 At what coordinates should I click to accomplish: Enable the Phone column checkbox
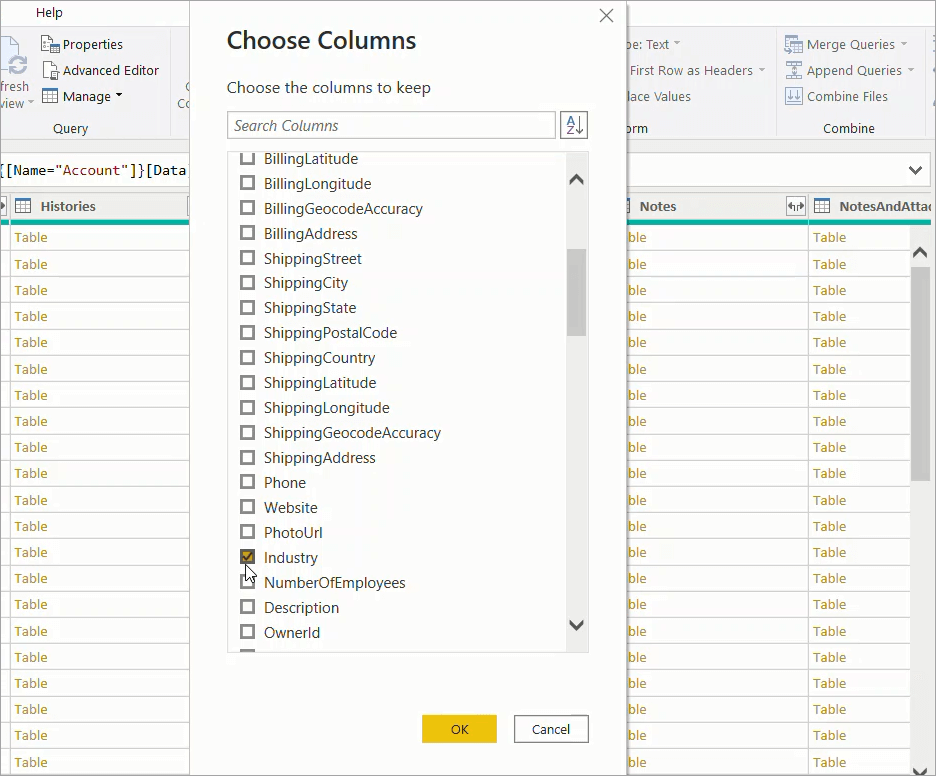tap(247, 482)
